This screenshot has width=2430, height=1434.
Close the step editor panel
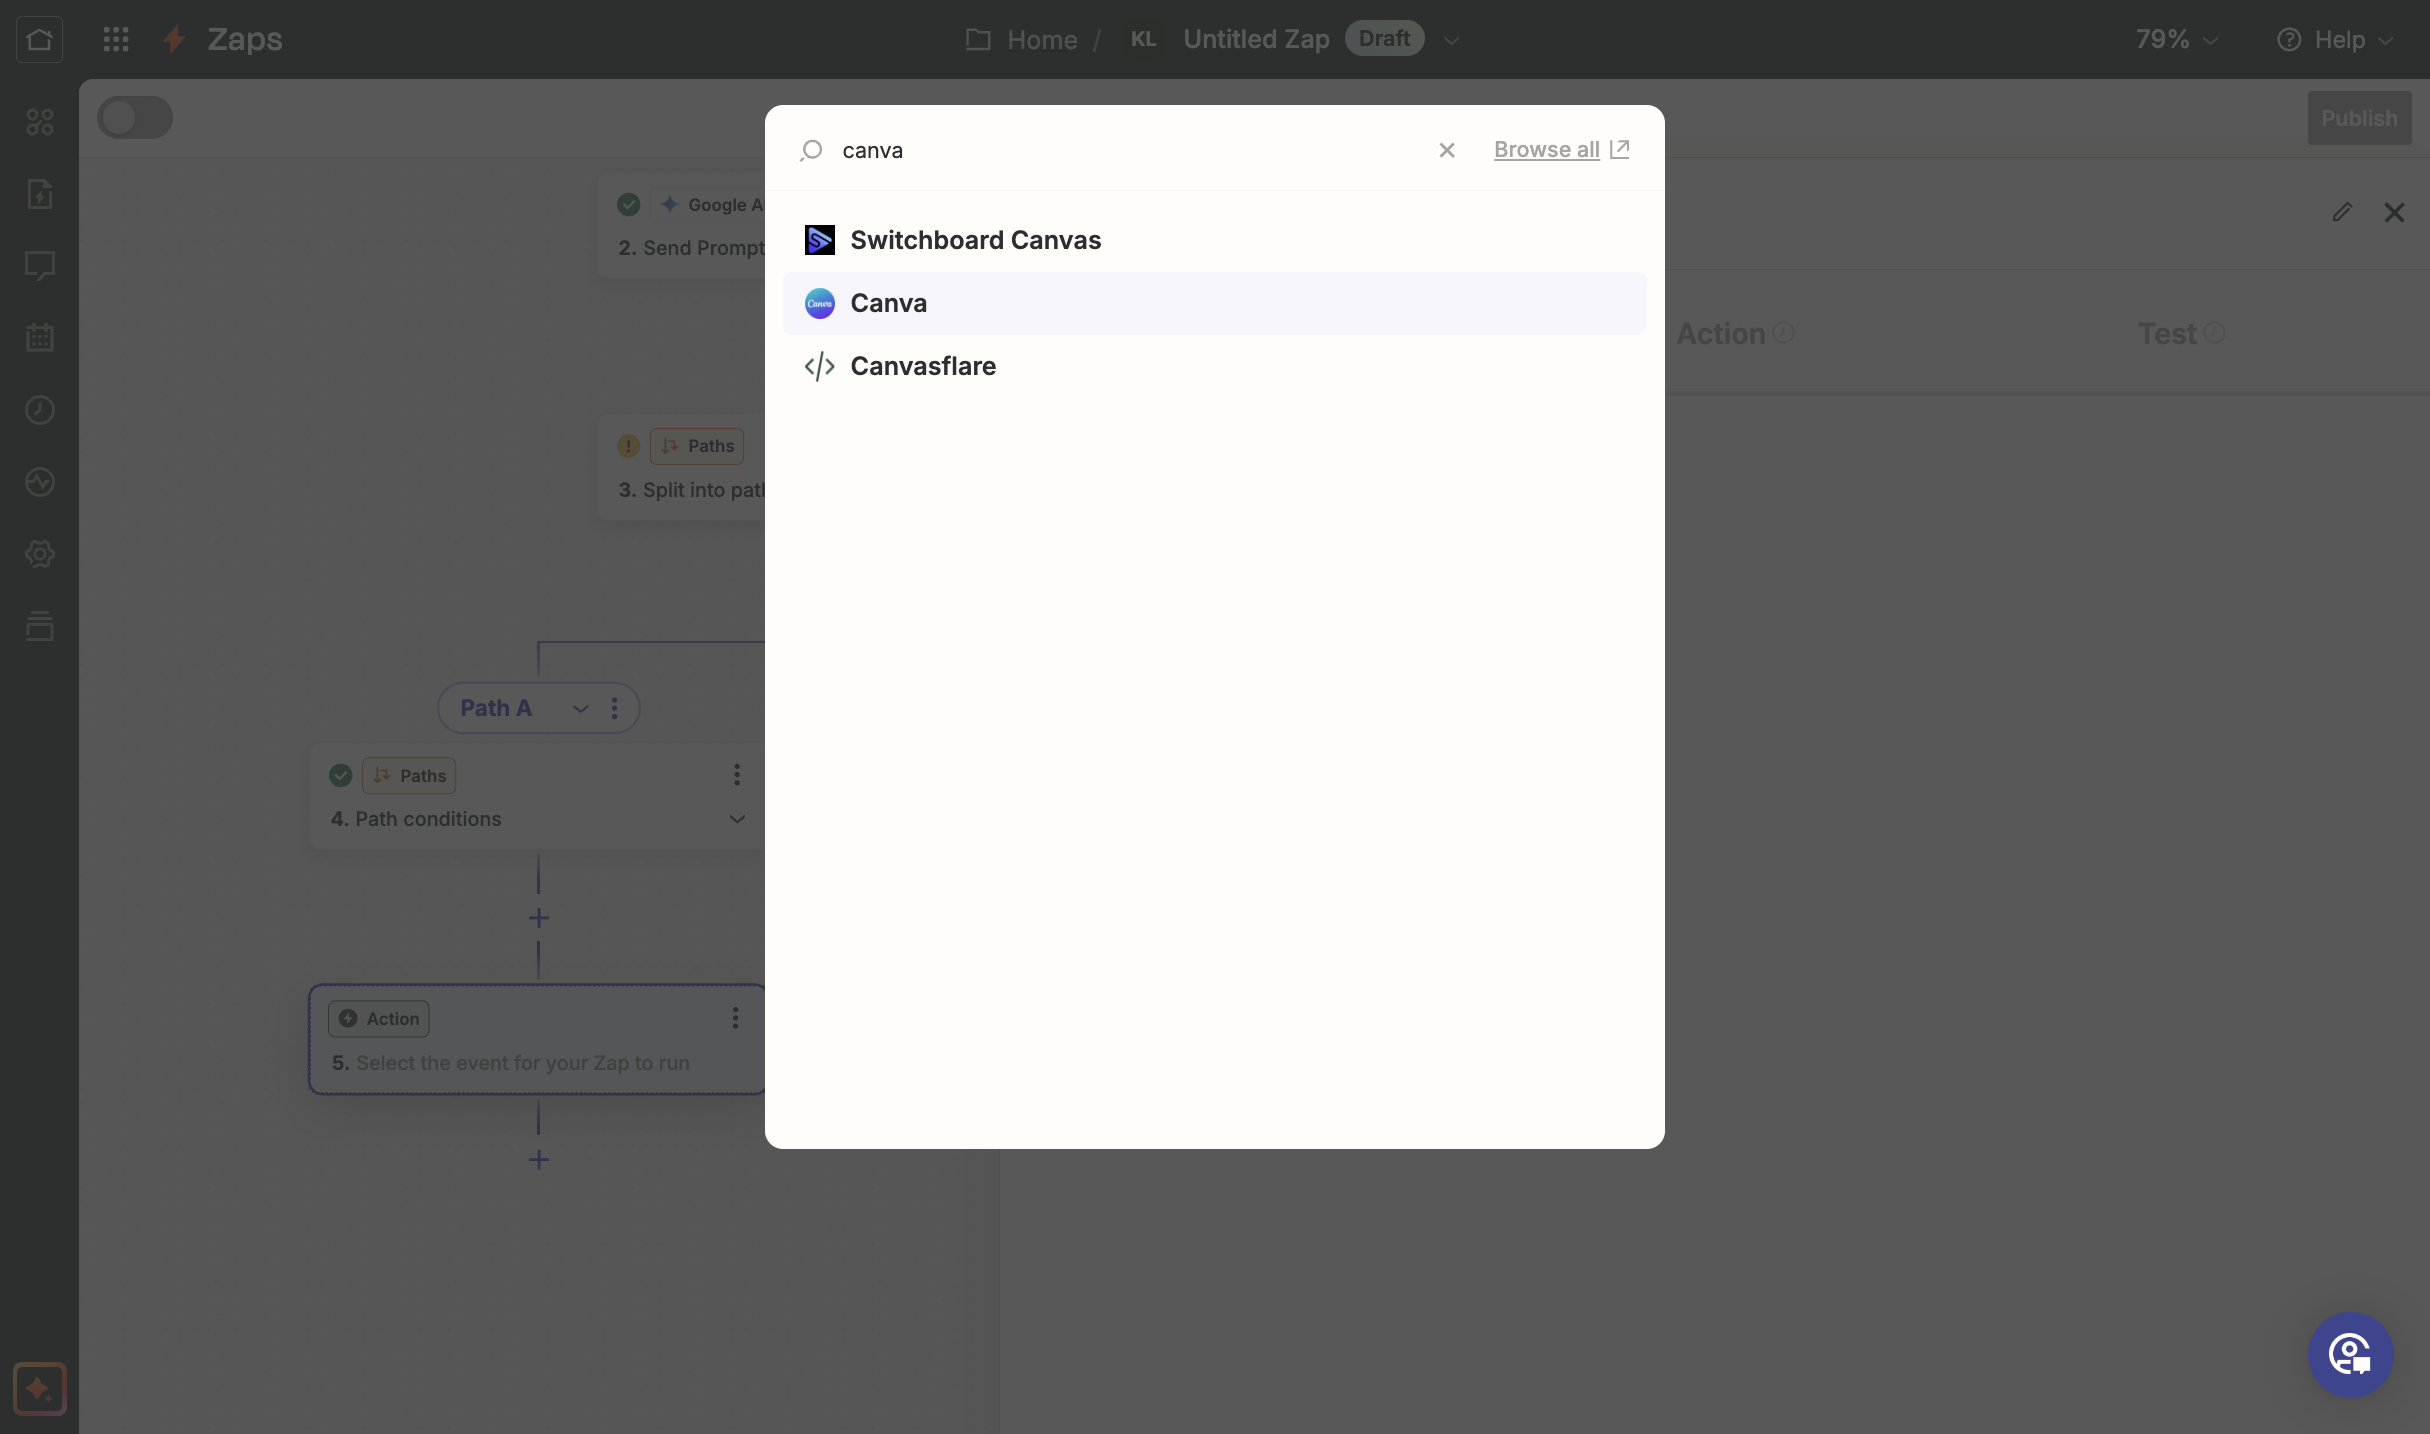click(x=2394, y=212)
